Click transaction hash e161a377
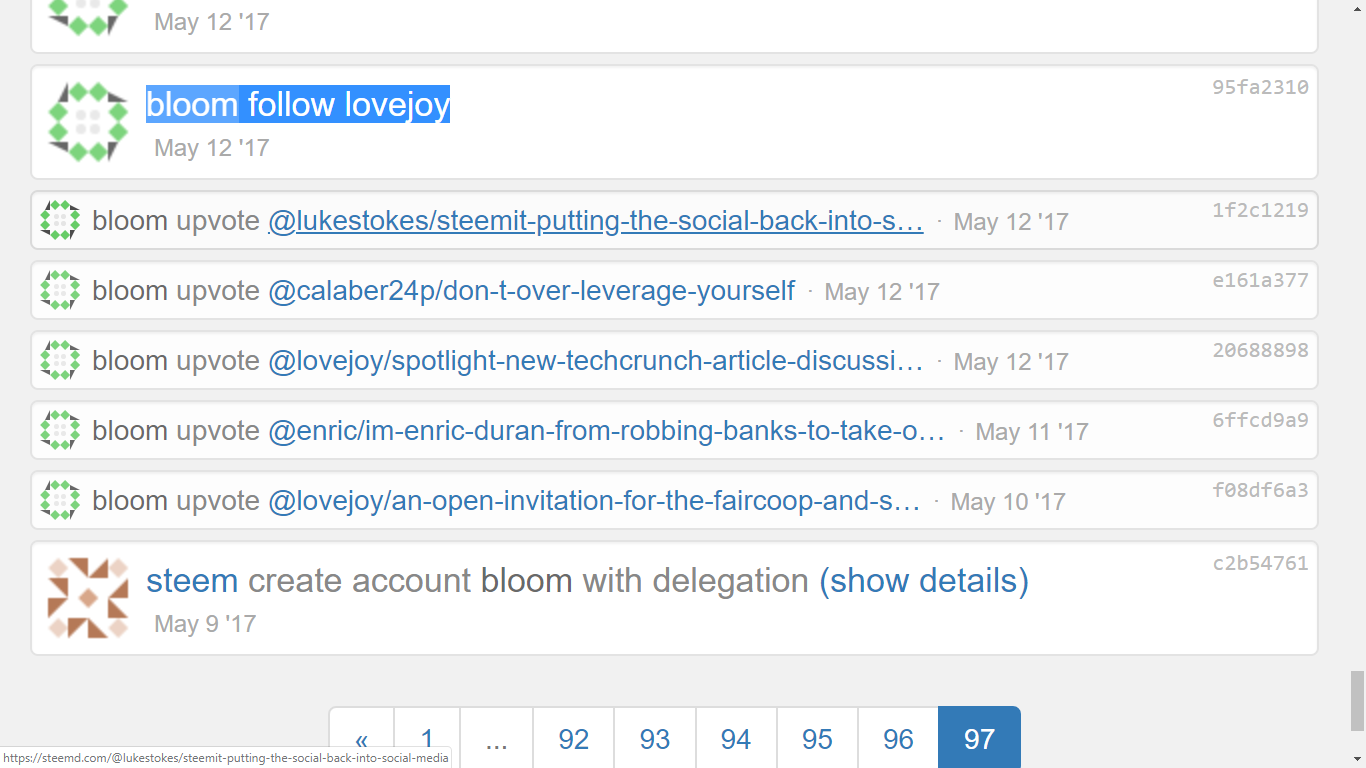Image resolution: width=1366 pixels, height=768 pixels. coord(1260,280)
